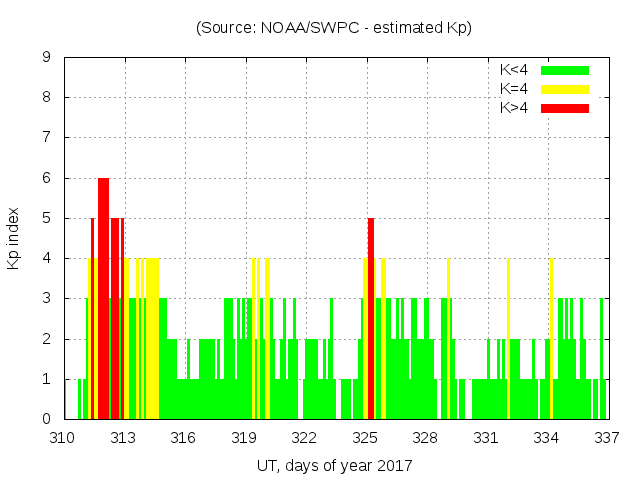Click the NOAA/SWPC source title text
Viewport: 640px width, 480px height.
coord(333,28)
